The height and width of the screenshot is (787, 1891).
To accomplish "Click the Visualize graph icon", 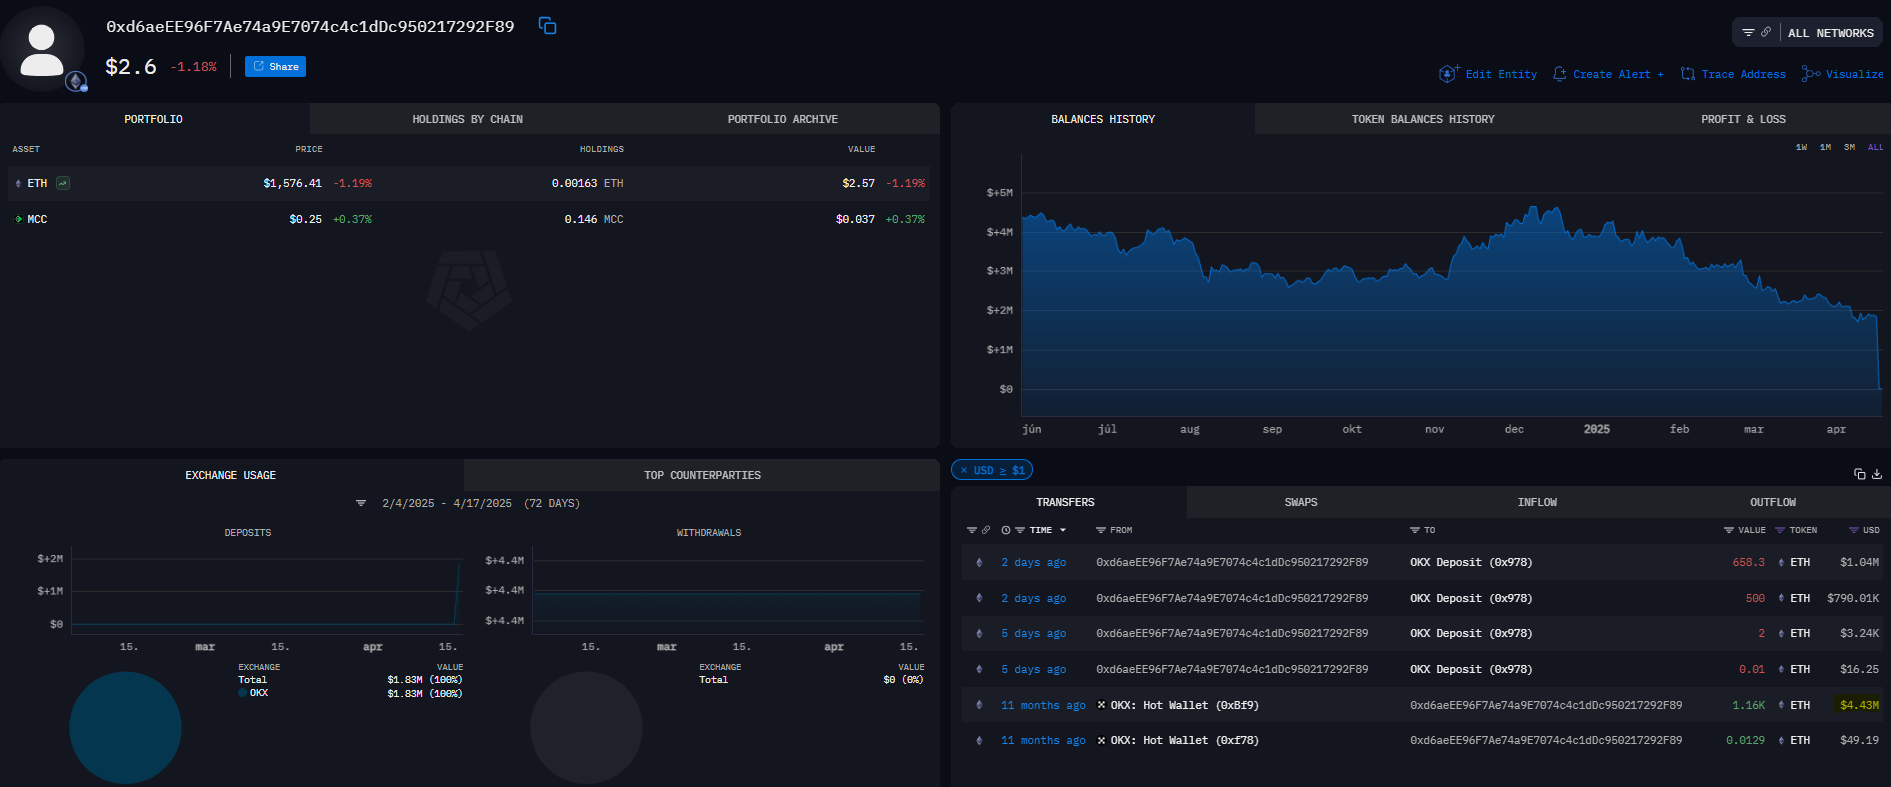I will [x=1810, y=74].
